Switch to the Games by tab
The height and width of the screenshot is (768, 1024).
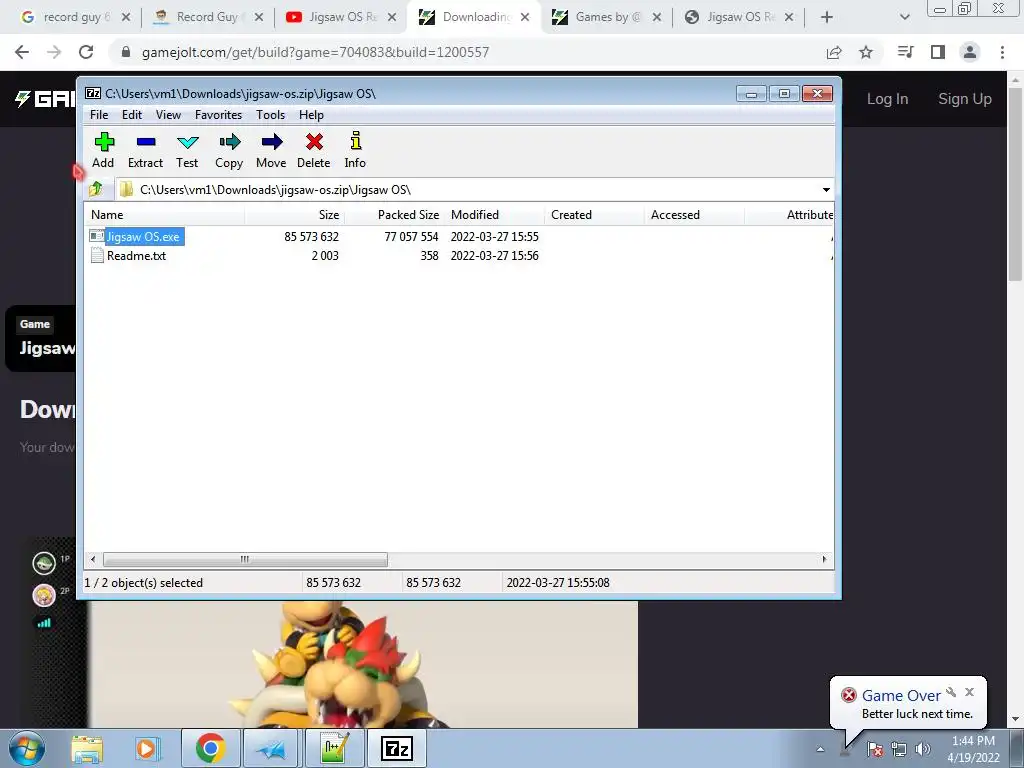(607, 17)
